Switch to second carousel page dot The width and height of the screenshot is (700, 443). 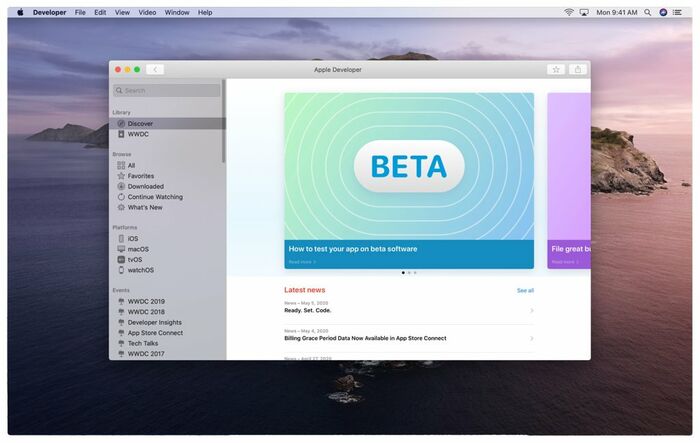click(409, 272)
